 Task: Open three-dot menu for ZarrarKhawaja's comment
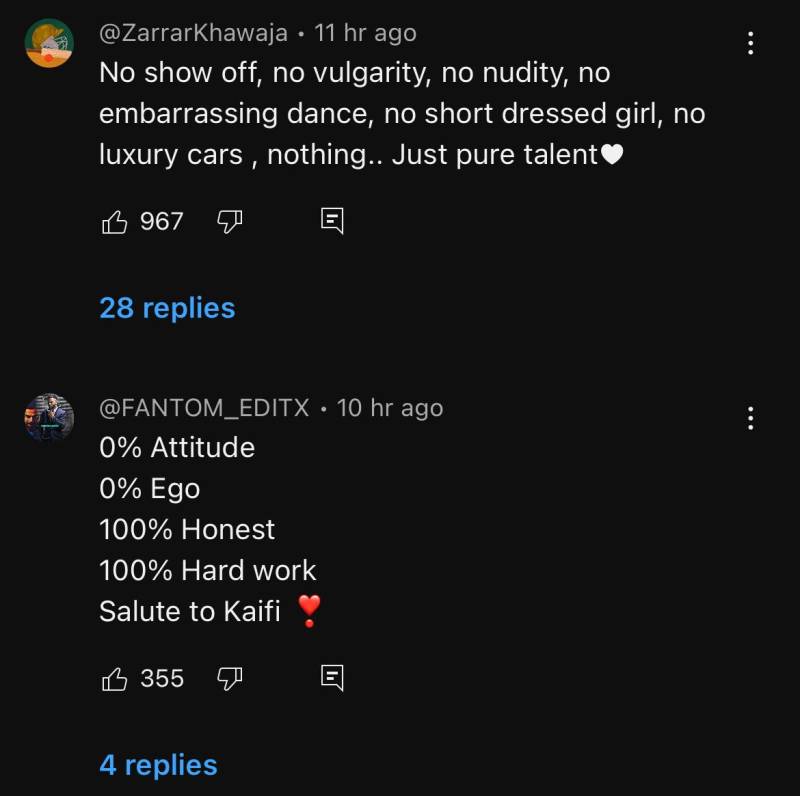(750, 43)
